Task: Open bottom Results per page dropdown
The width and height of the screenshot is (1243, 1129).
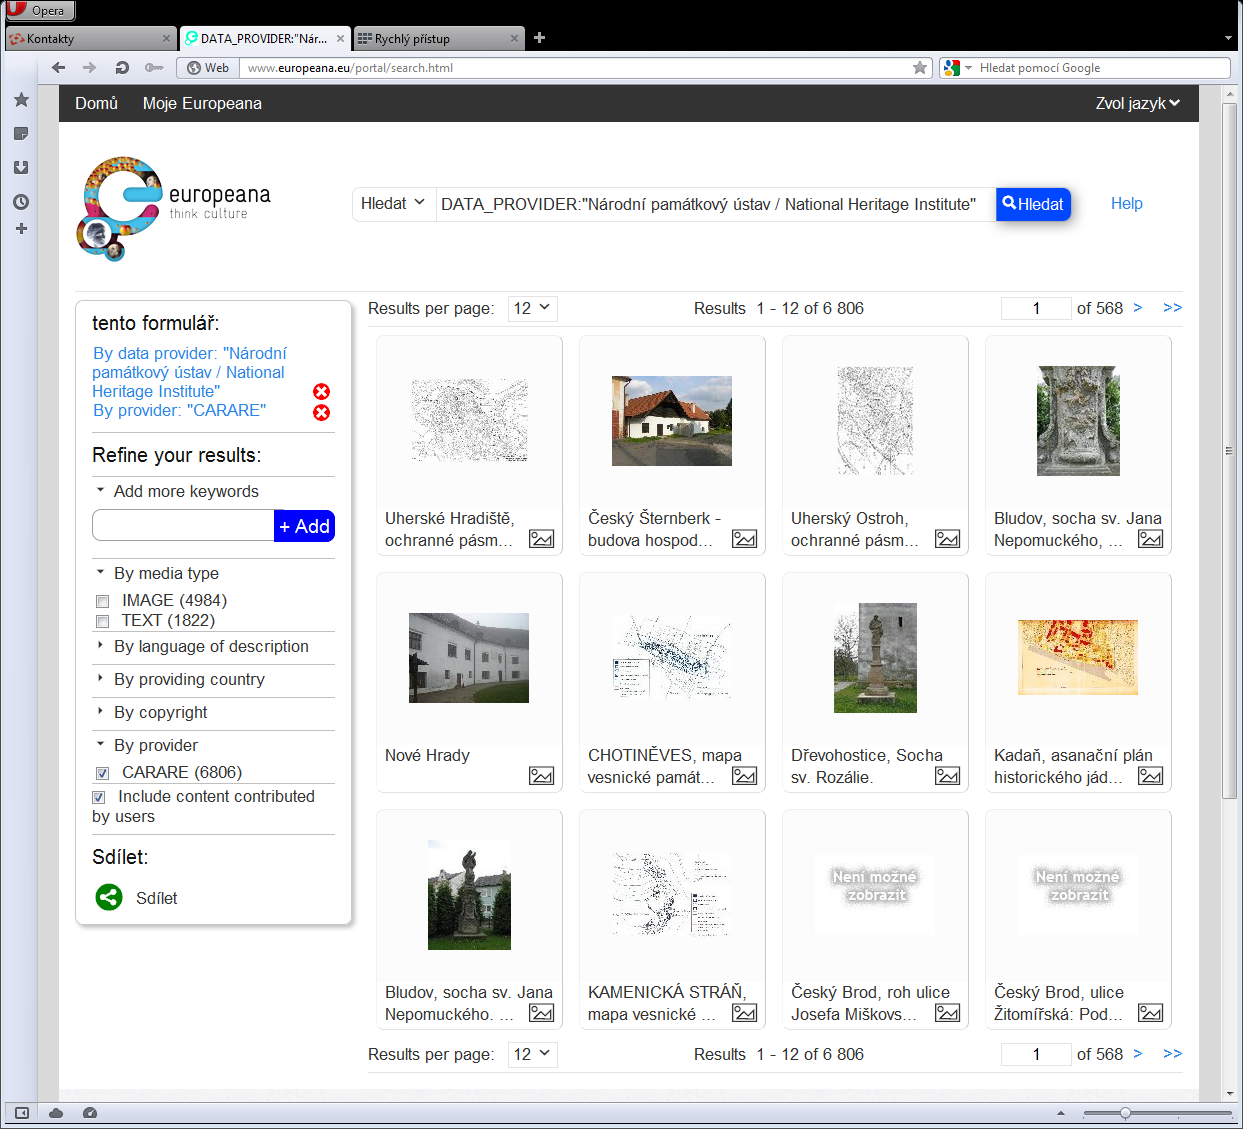Action: (533, 1055)
